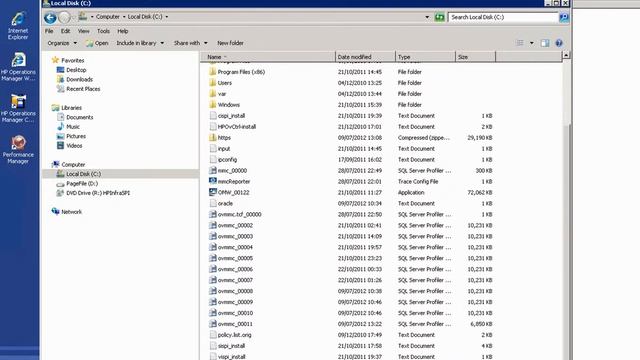Click the change view icon

tap(520, 43)
